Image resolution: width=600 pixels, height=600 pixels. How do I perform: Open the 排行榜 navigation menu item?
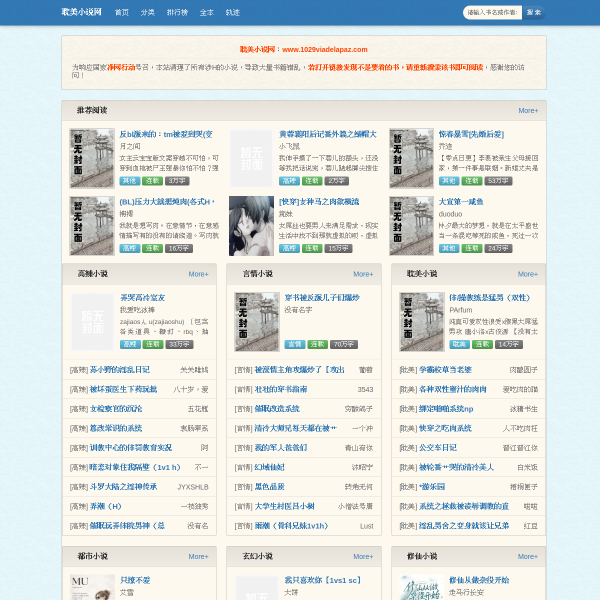tap(177, 12)
